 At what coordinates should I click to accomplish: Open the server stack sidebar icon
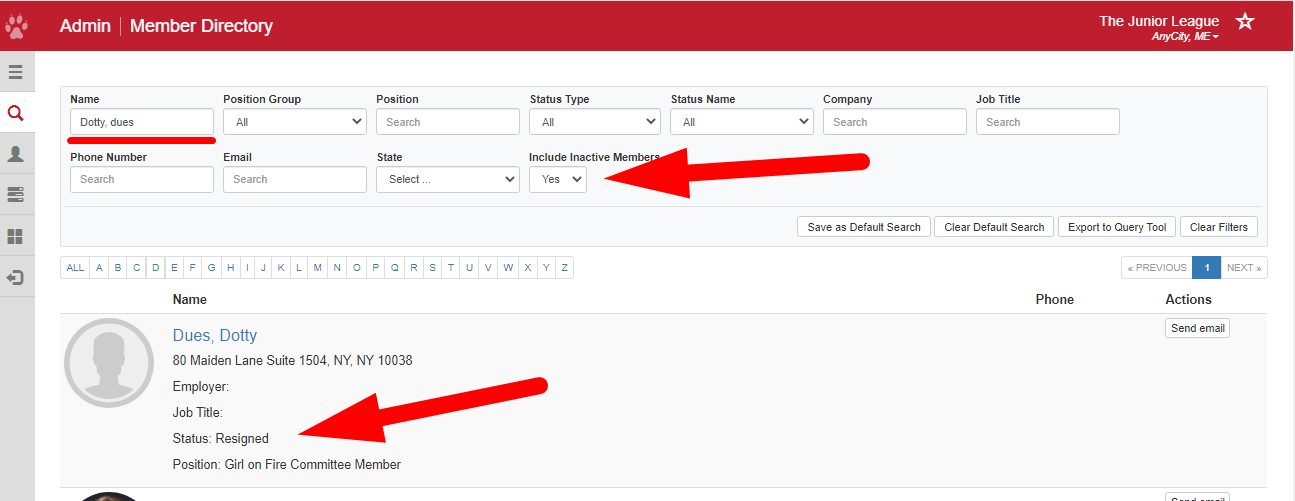click(x=16, y=195)
